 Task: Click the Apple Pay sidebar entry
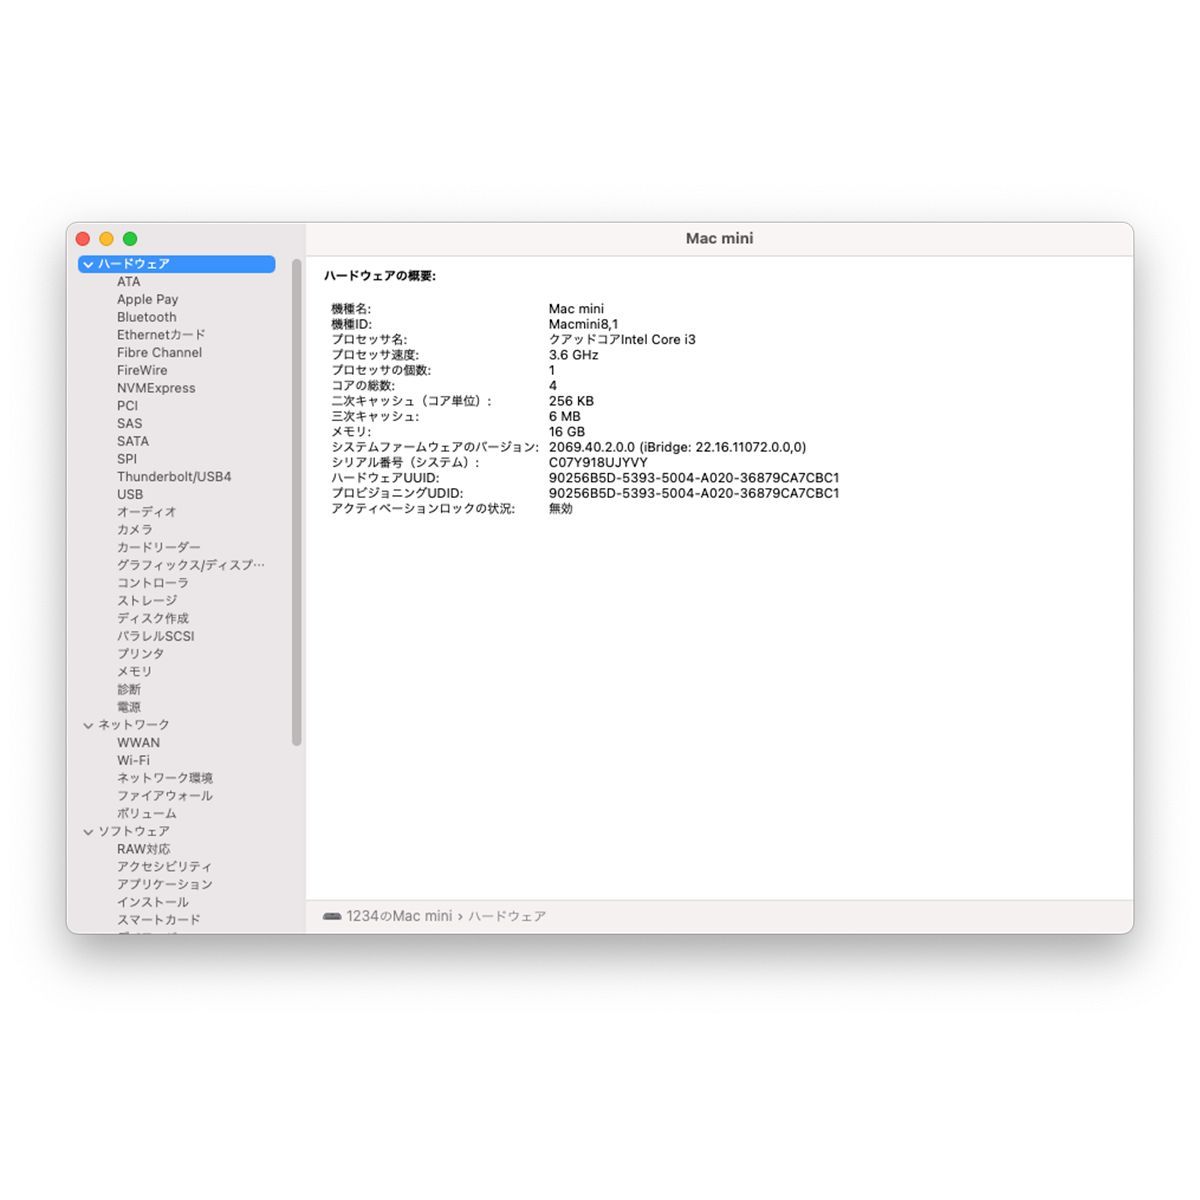(147, 299)
